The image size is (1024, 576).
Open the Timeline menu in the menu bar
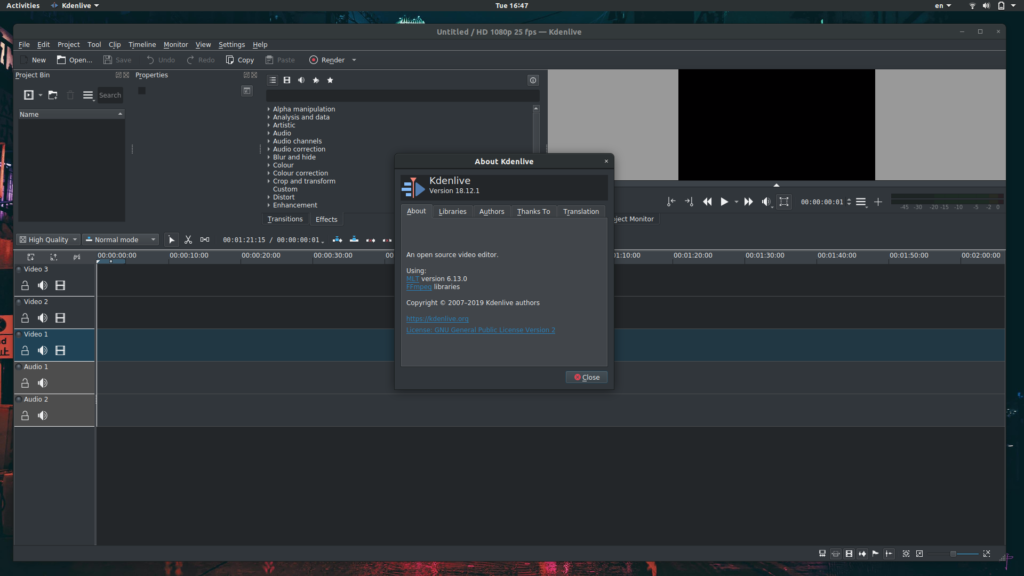pyautogui.click(x=142, y=44)
